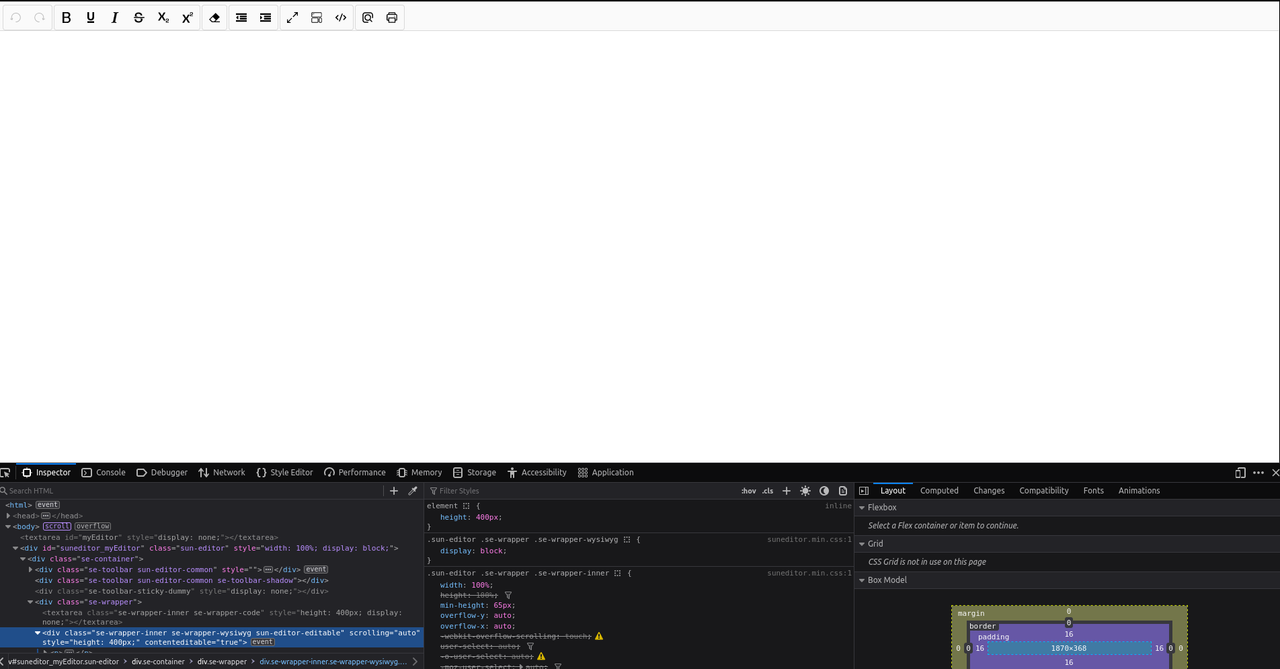The width and height of the screenshot is (1280, 669).
Task: Toggle Show blocks icon
Action: [x=316, y=18]
